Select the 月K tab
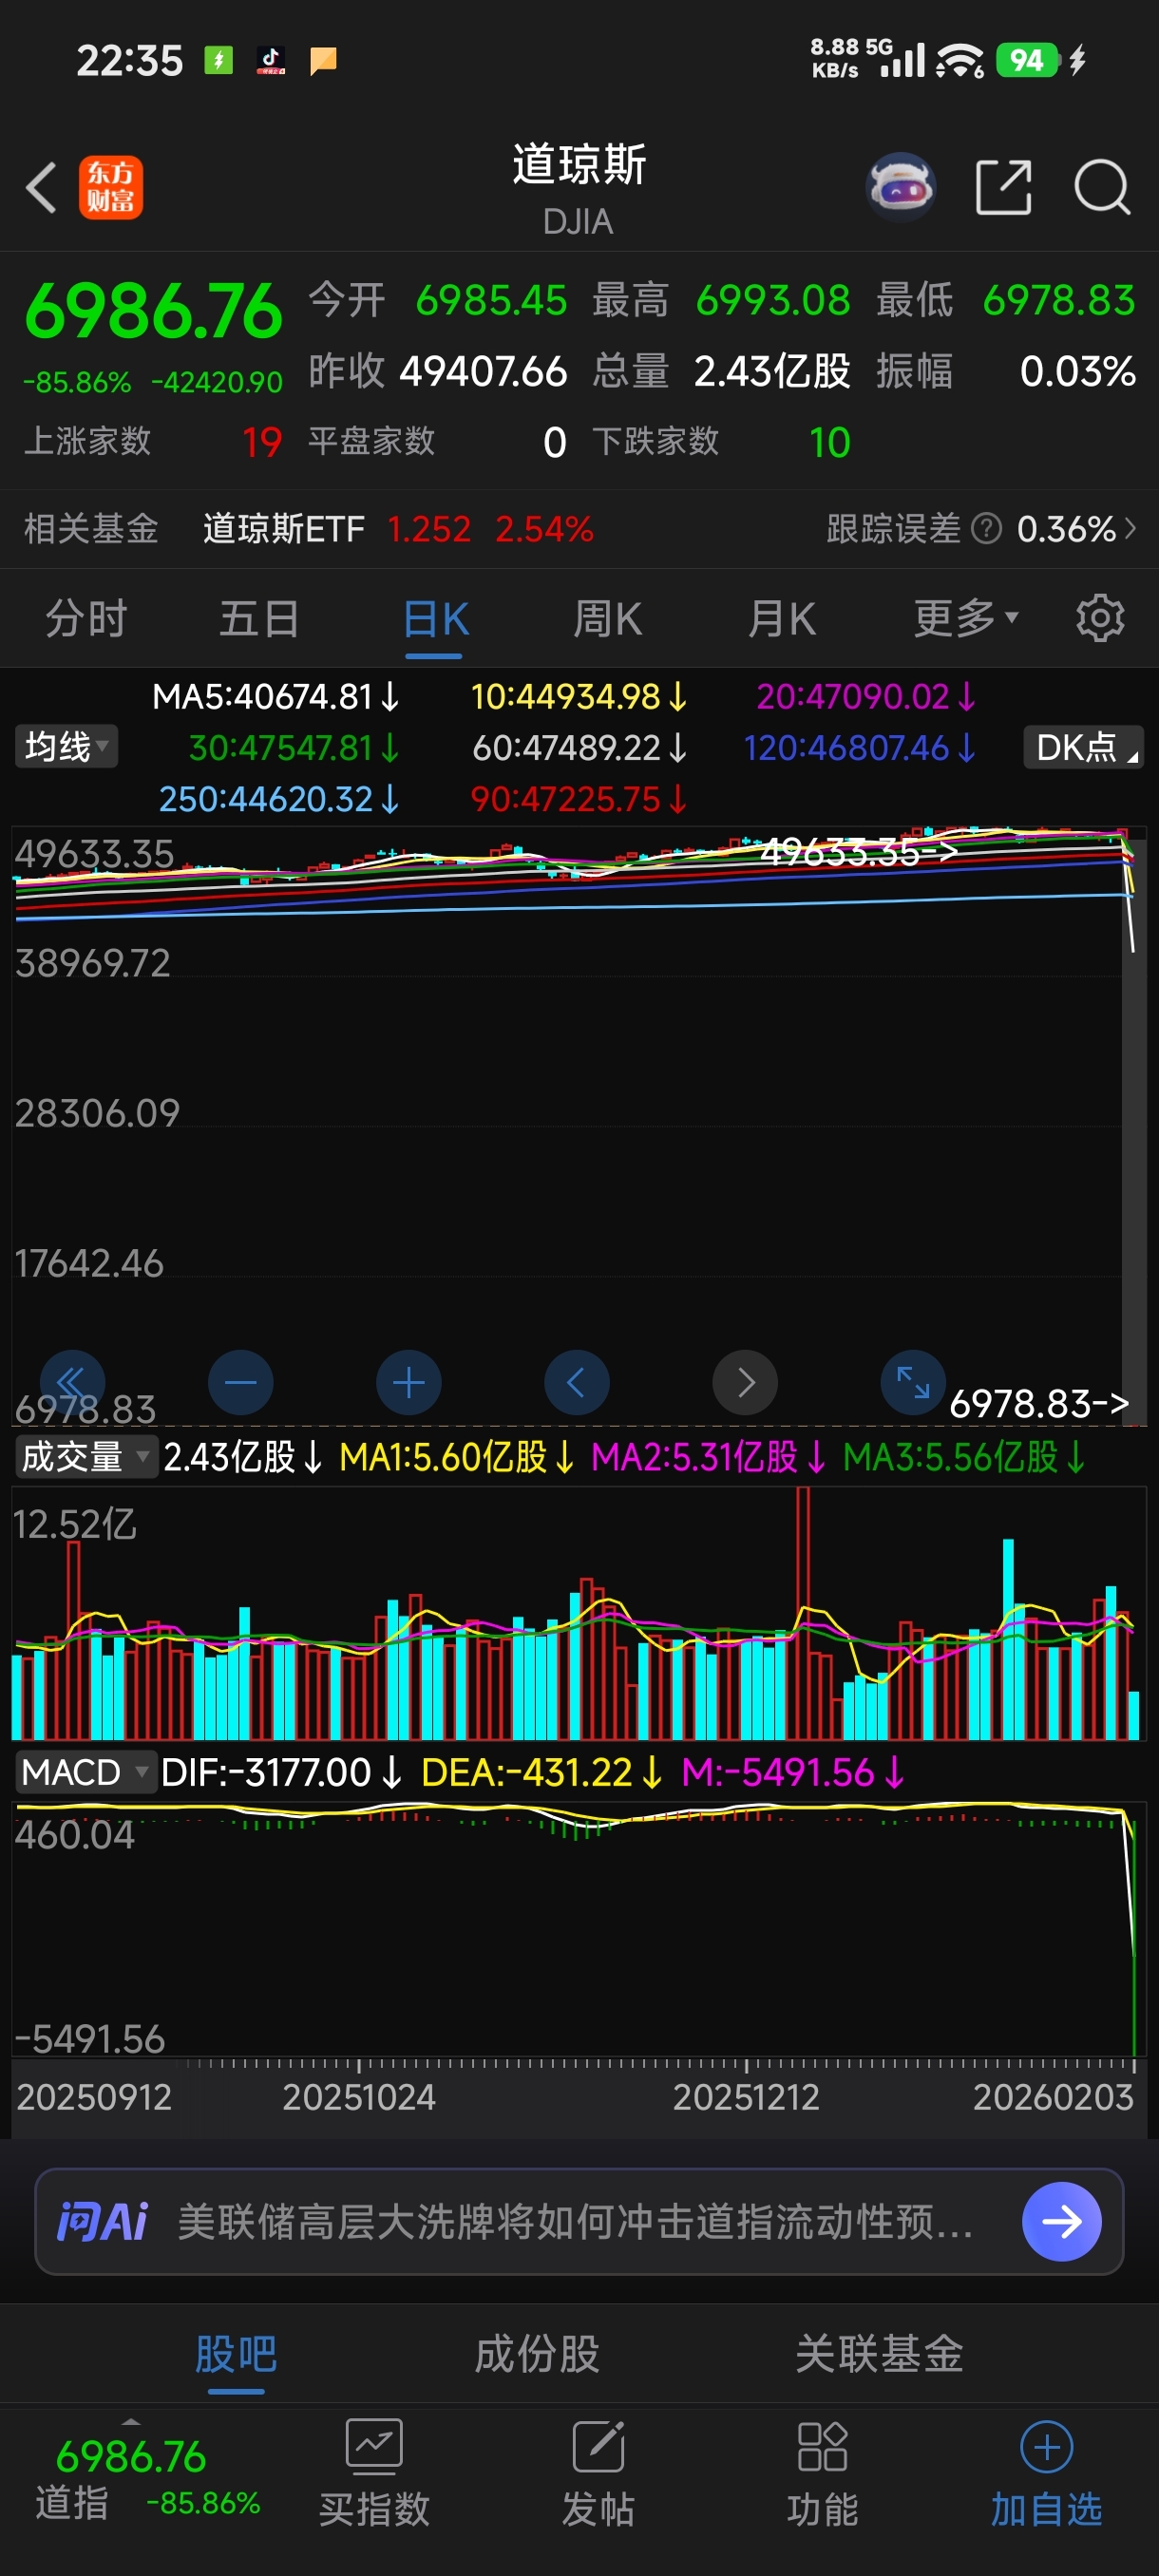This screenshot has width=1159, height=2576. point(782,618)
